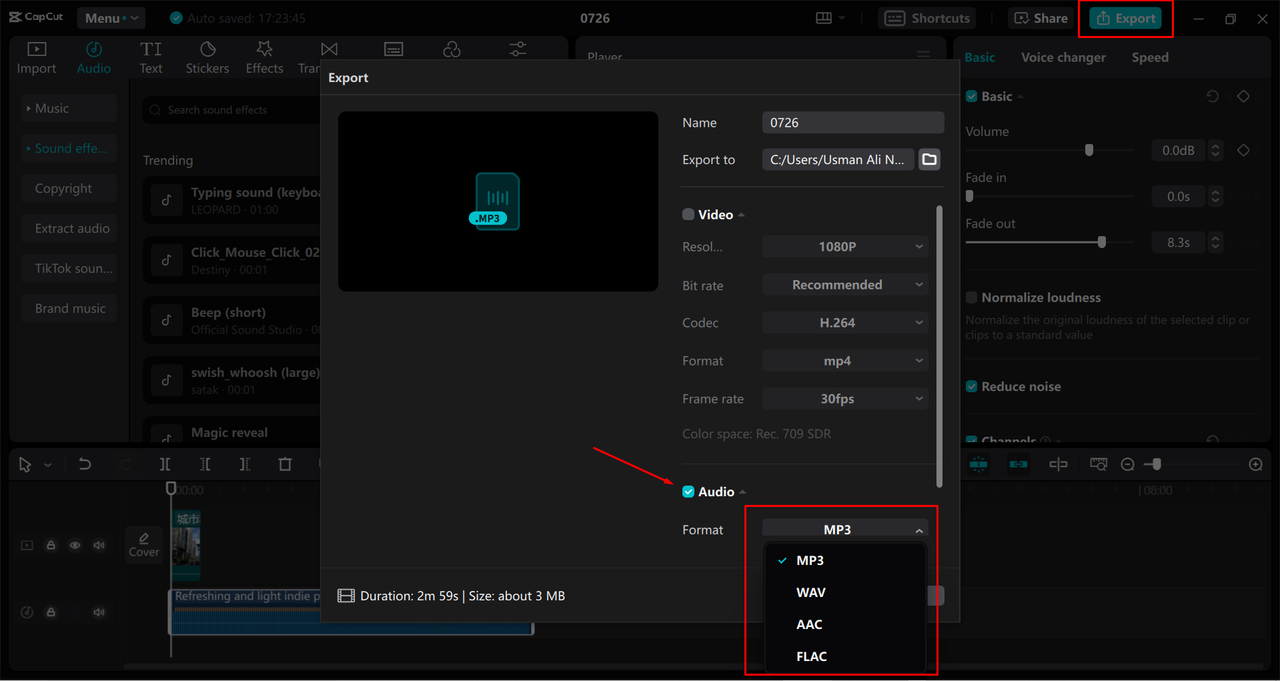Click the Volume slider handle
This screenshot has height=681, width=1280.
[x=1089, y=150]
